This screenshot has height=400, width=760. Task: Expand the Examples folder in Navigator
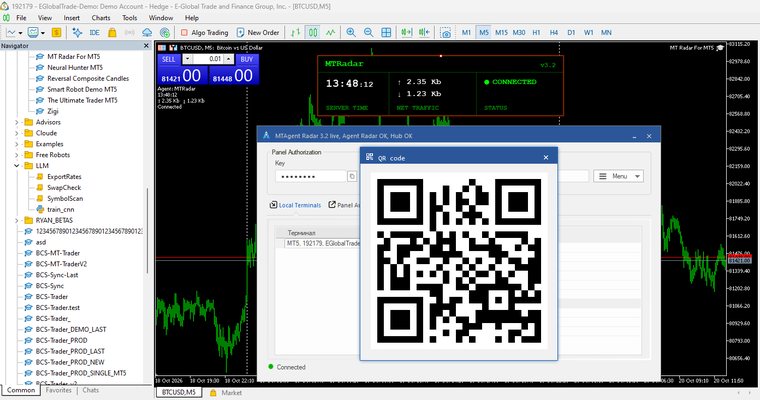[x=16, y=144]
